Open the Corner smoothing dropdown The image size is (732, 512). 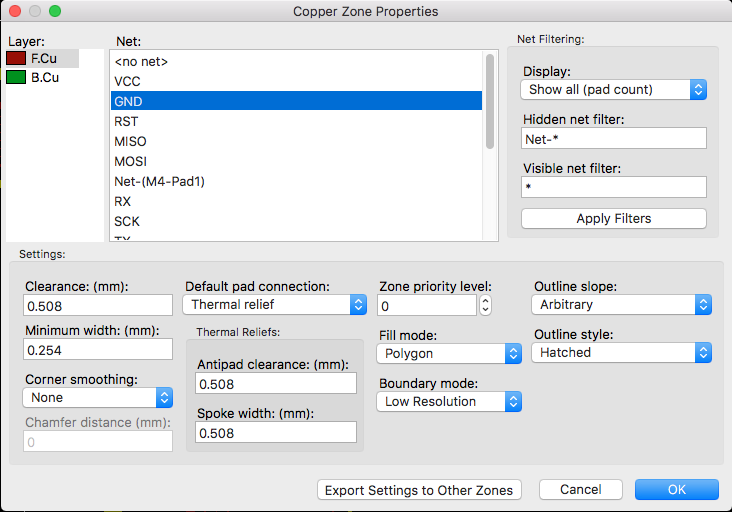(97, 397)
